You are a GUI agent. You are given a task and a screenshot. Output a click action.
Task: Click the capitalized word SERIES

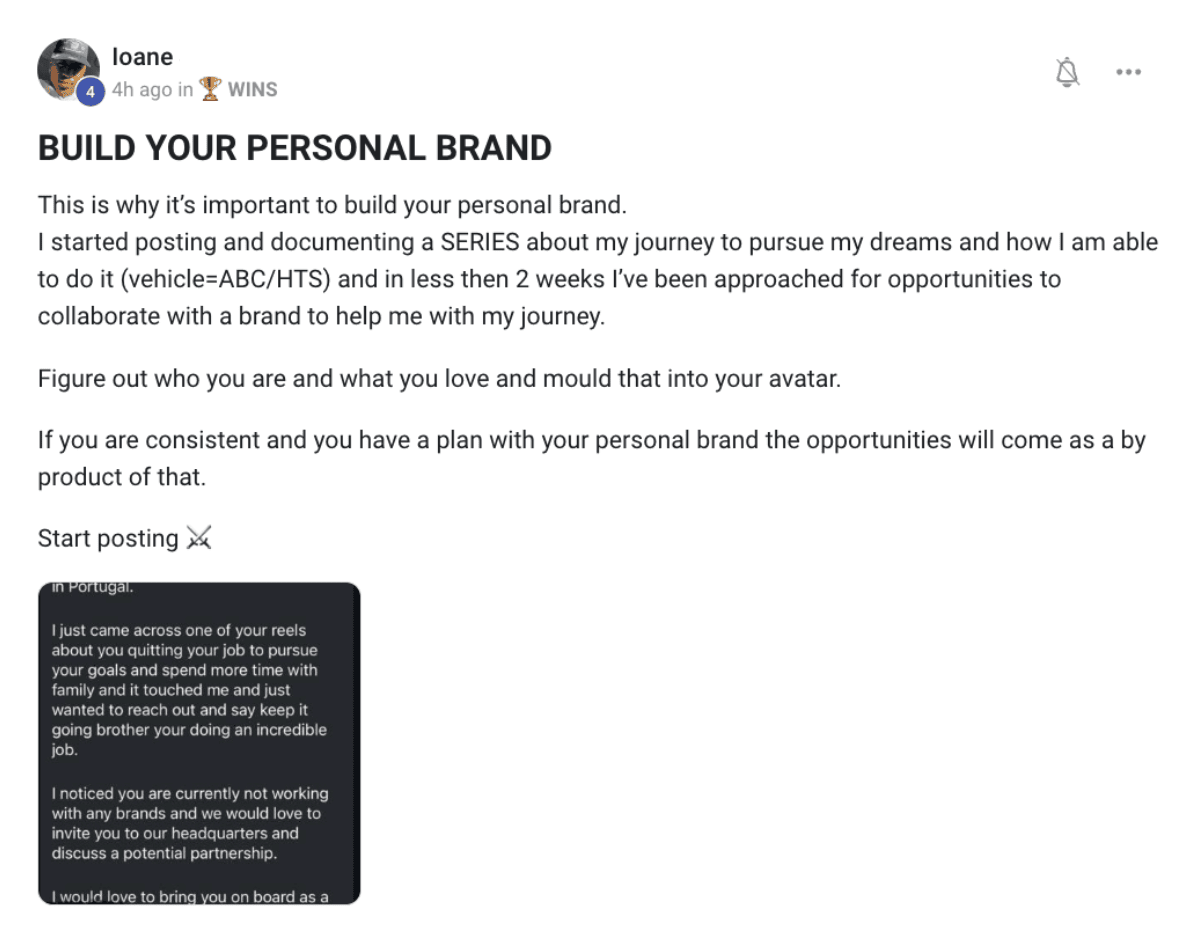[480, 242]
